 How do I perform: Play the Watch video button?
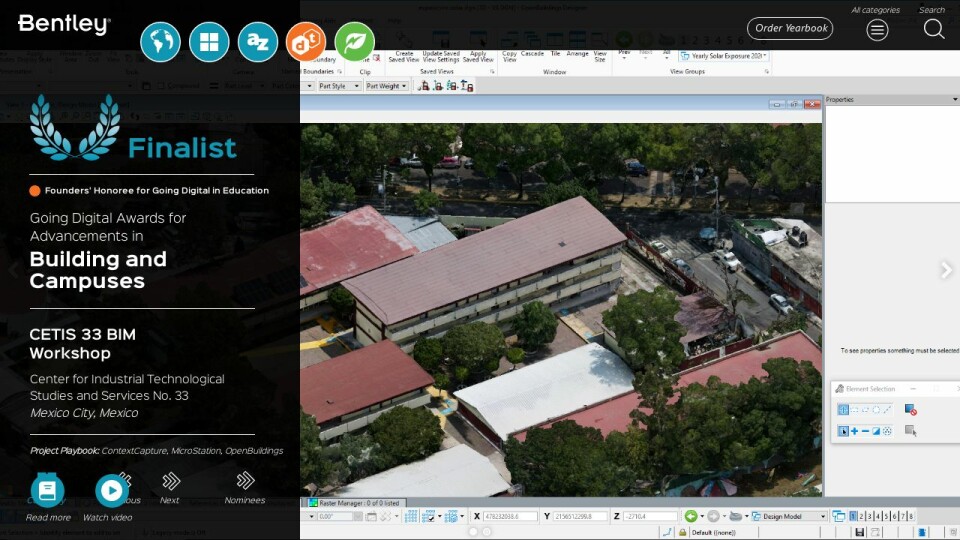click(111, 490)
